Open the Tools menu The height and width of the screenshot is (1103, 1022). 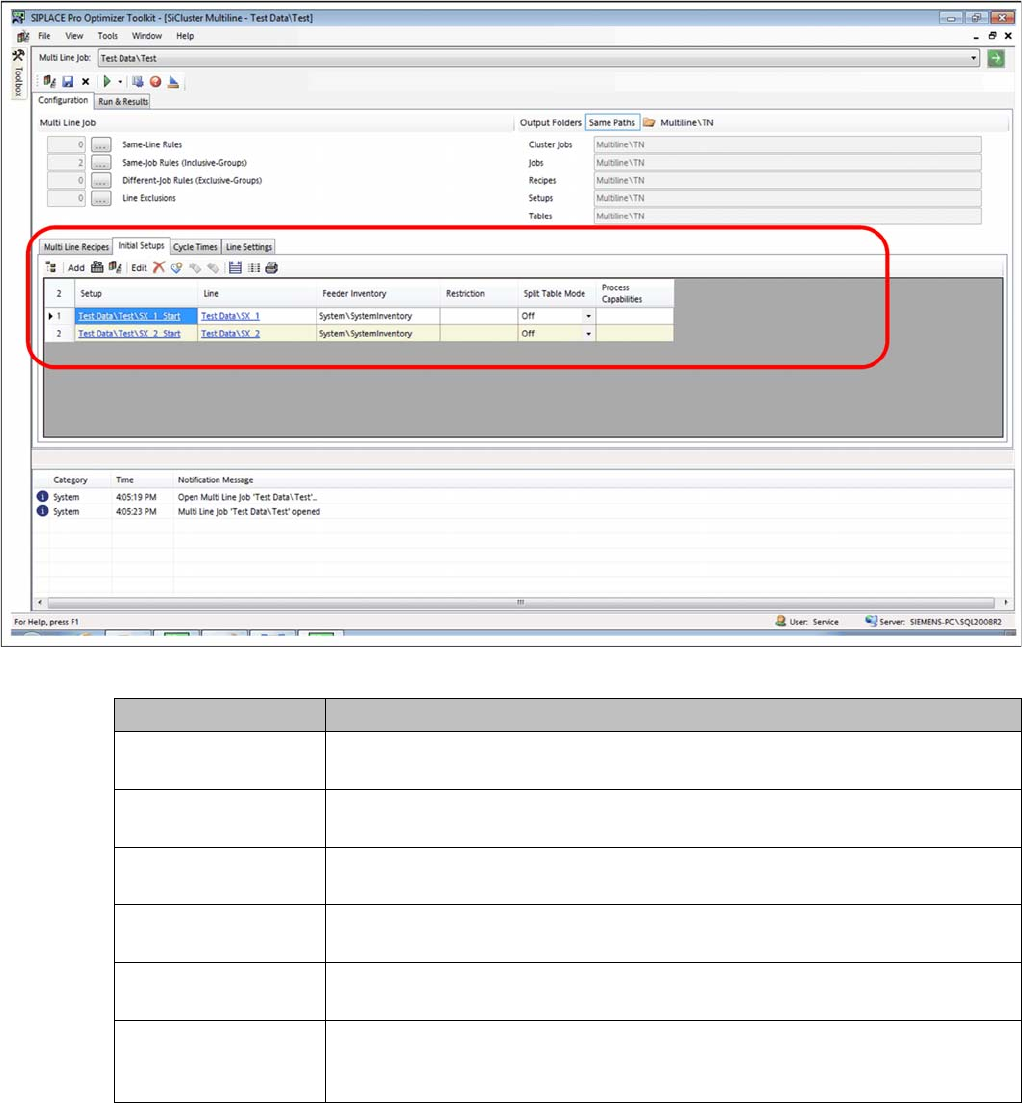pyautogui.click(x=108, y=36)
